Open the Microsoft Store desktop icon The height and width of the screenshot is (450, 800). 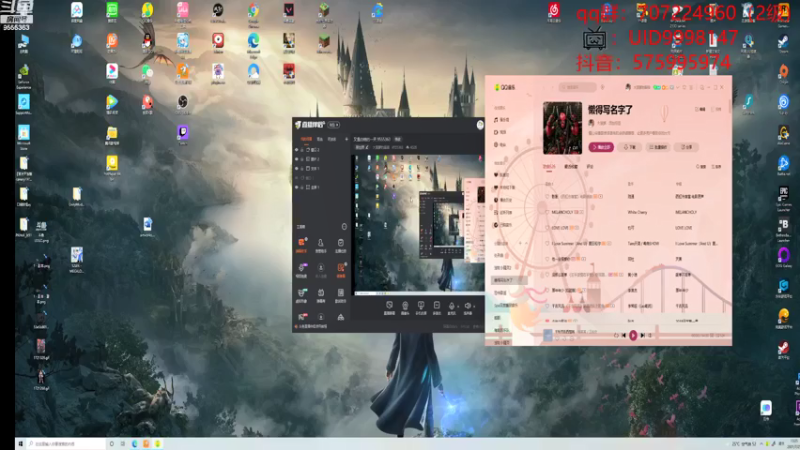click(23, 137)
